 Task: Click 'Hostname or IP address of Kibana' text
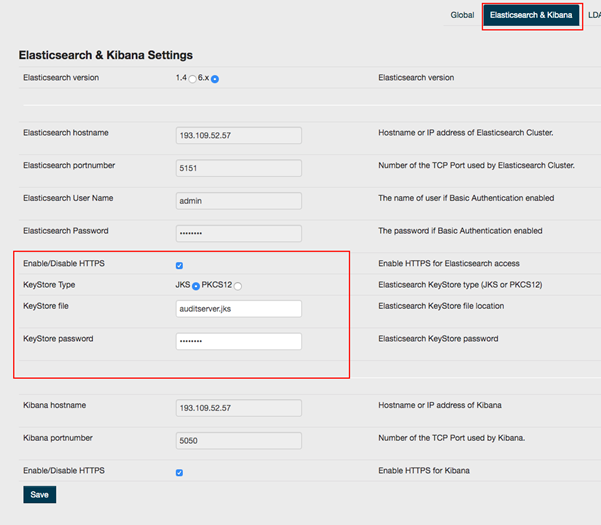click(440, 405)
